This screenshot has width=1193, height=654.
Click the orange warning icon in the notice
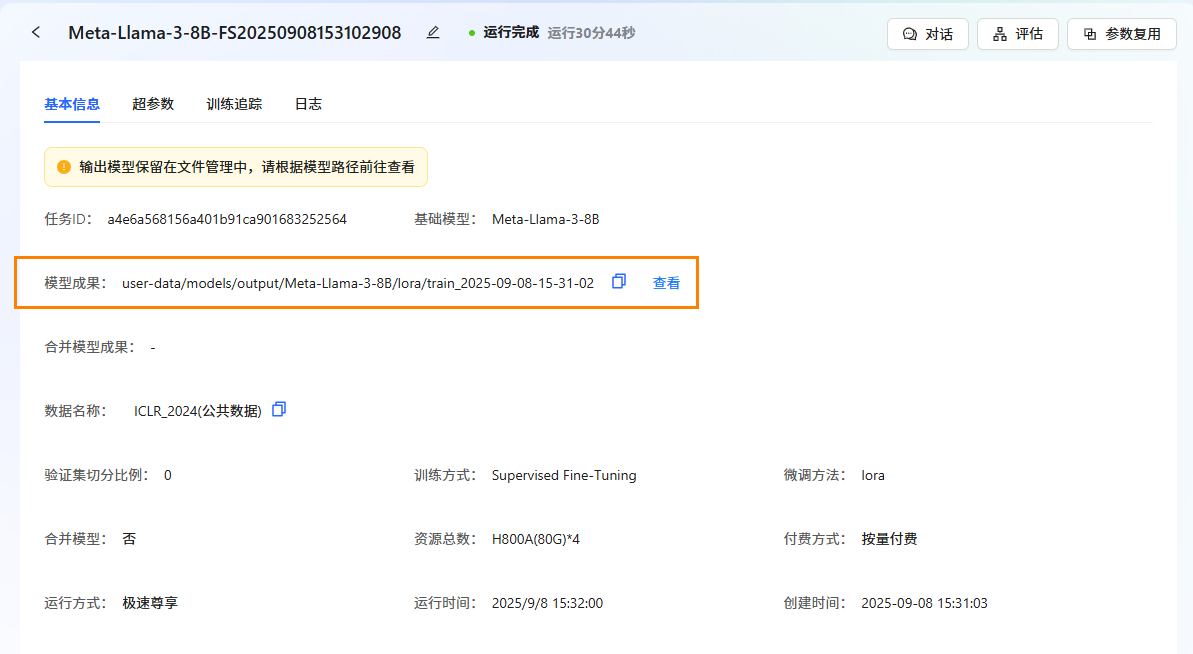tap(64, 167)
